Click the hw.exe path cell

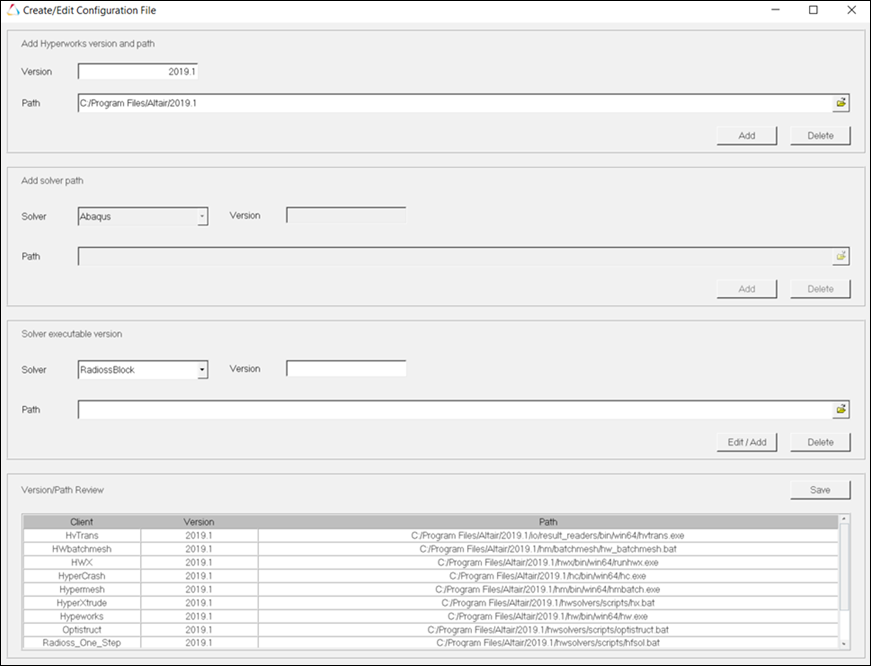point(548,616)
